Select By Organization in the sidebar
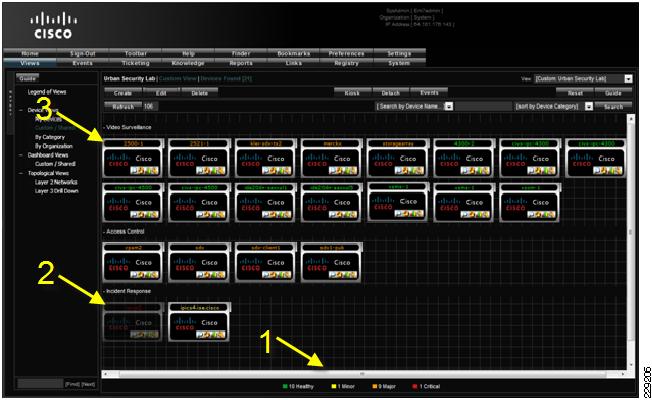The height and width of the screenshot is (400, 652). (x=54, y=146)
